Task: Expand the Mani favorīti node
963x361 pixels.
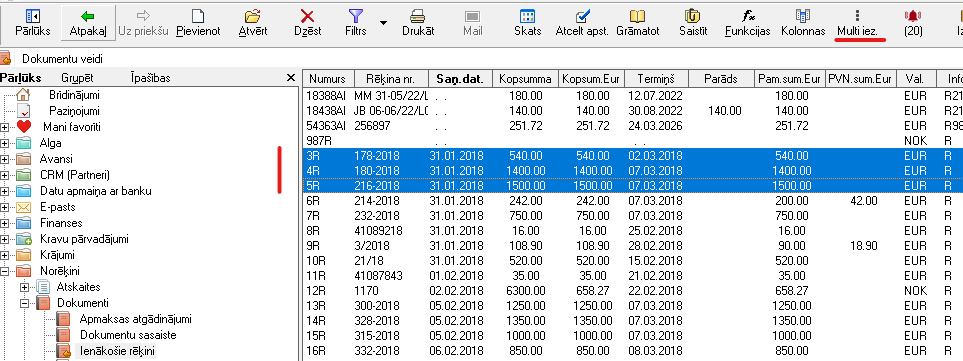Action: pos(5,127)
